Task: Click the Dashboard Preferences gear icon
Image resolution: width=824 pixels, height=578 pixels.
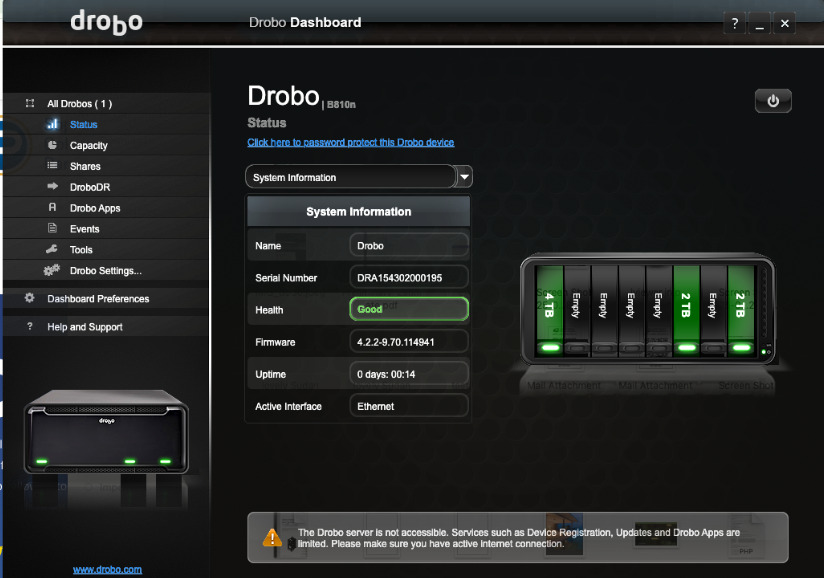Action: (x=29, y=298)
